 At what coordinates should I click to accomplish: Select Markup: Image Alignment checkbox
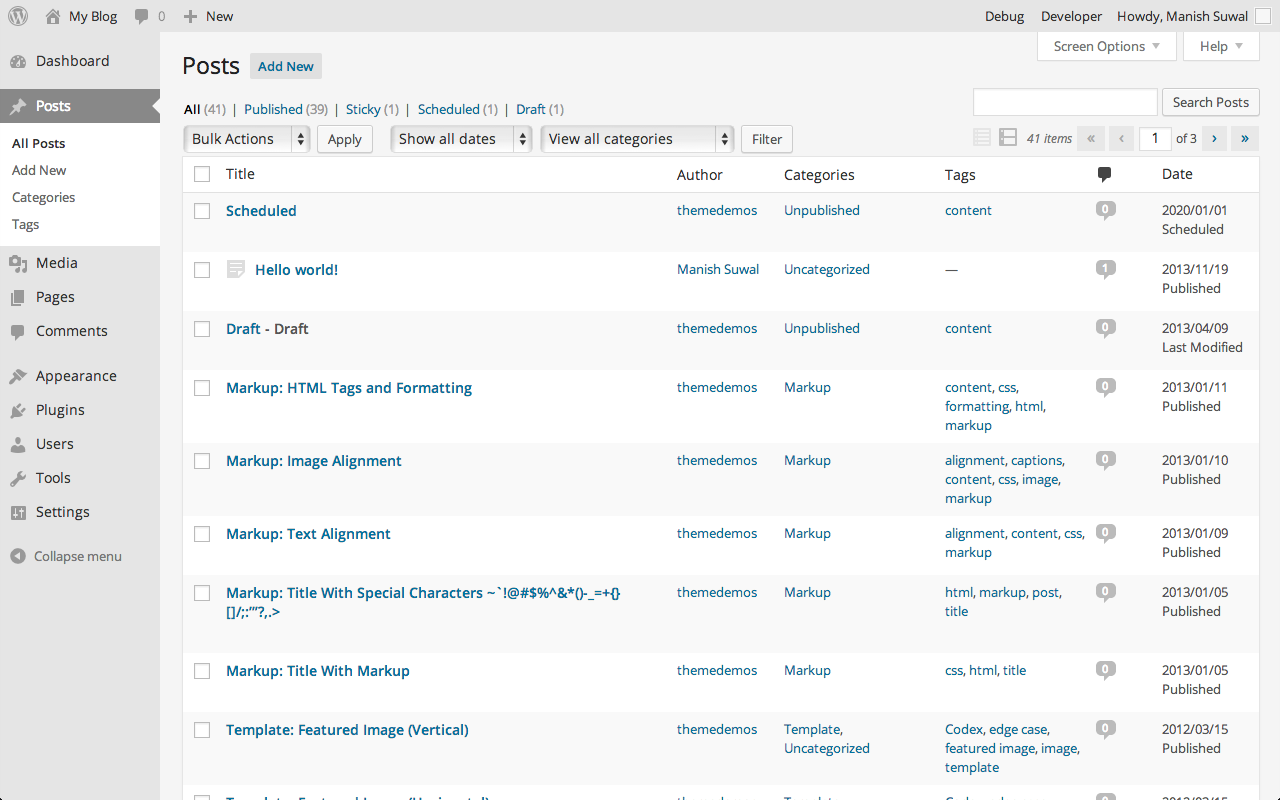point(202,461)
